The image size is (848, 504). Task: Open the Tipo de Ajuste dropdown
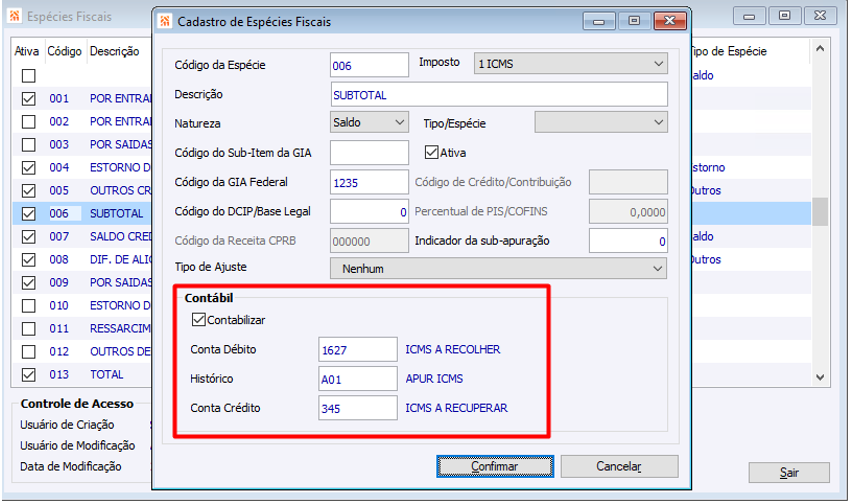coord(499,268)
